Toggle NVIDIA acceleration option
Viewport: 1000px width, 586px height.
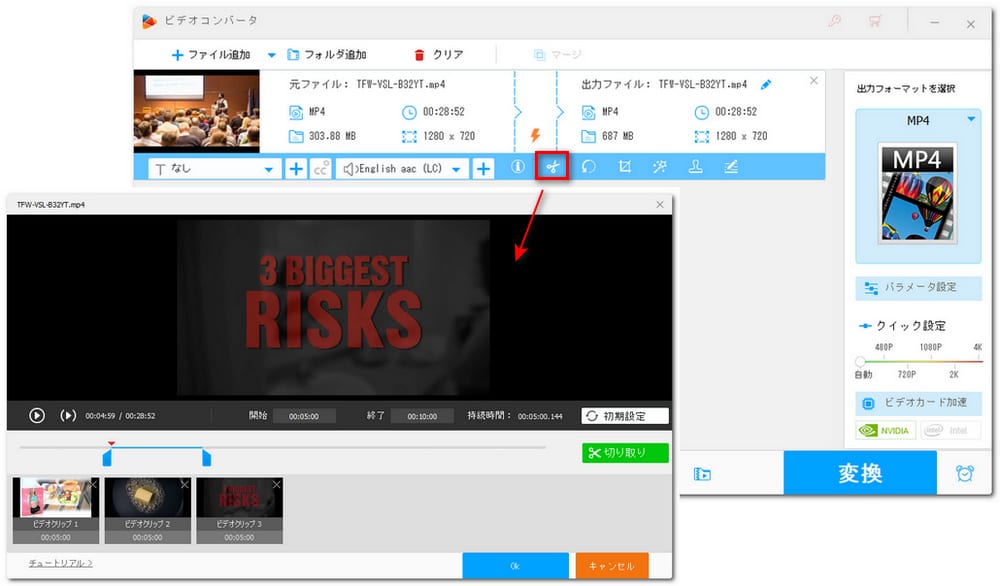(x=885, y=430)
